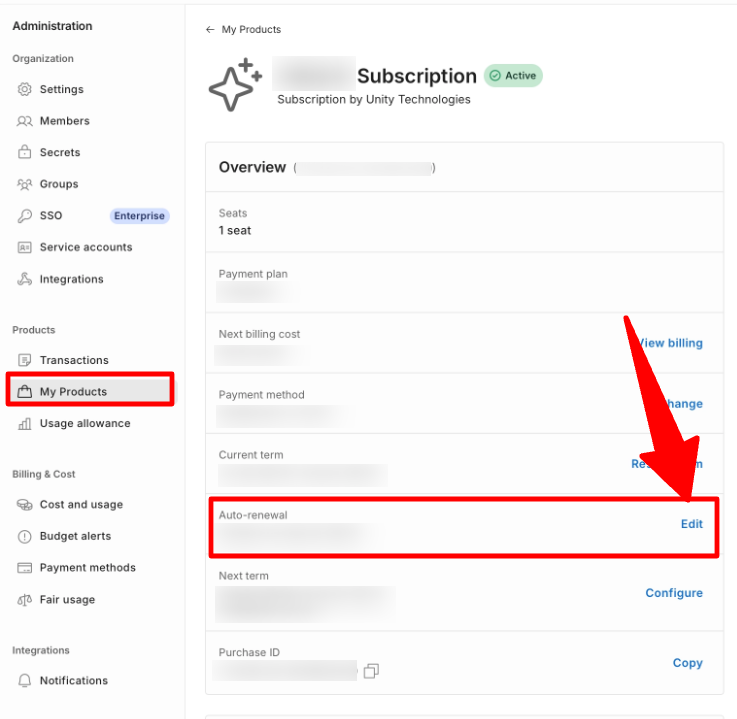Click the Copy link for Purchase ID
737x719 pixels.
point(688,663)
